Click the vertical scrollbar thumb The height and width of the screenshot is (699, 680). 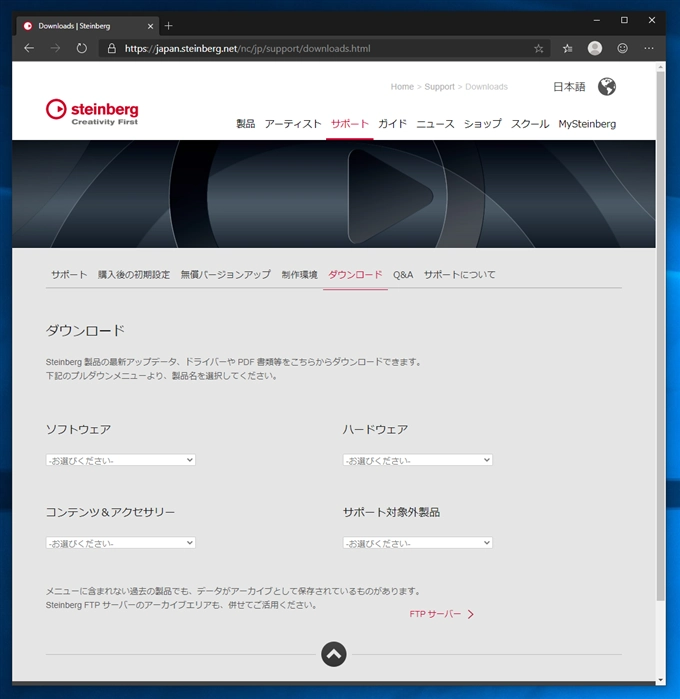pos(660,336)
